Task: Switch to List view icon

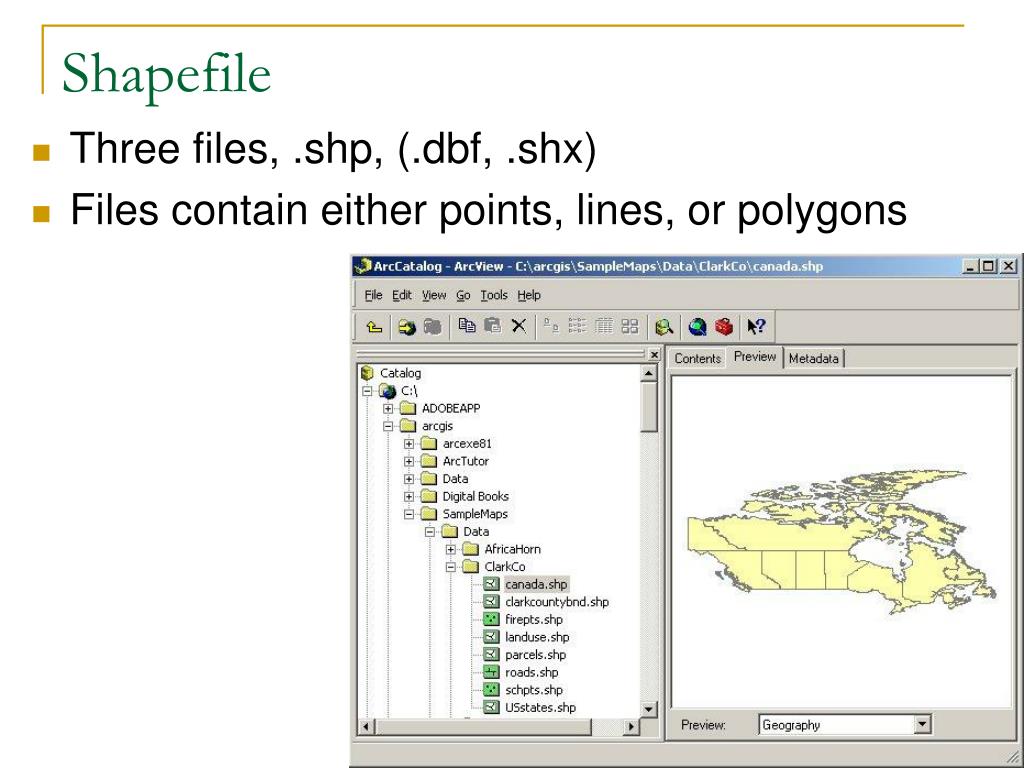Action: click(577, 326)
